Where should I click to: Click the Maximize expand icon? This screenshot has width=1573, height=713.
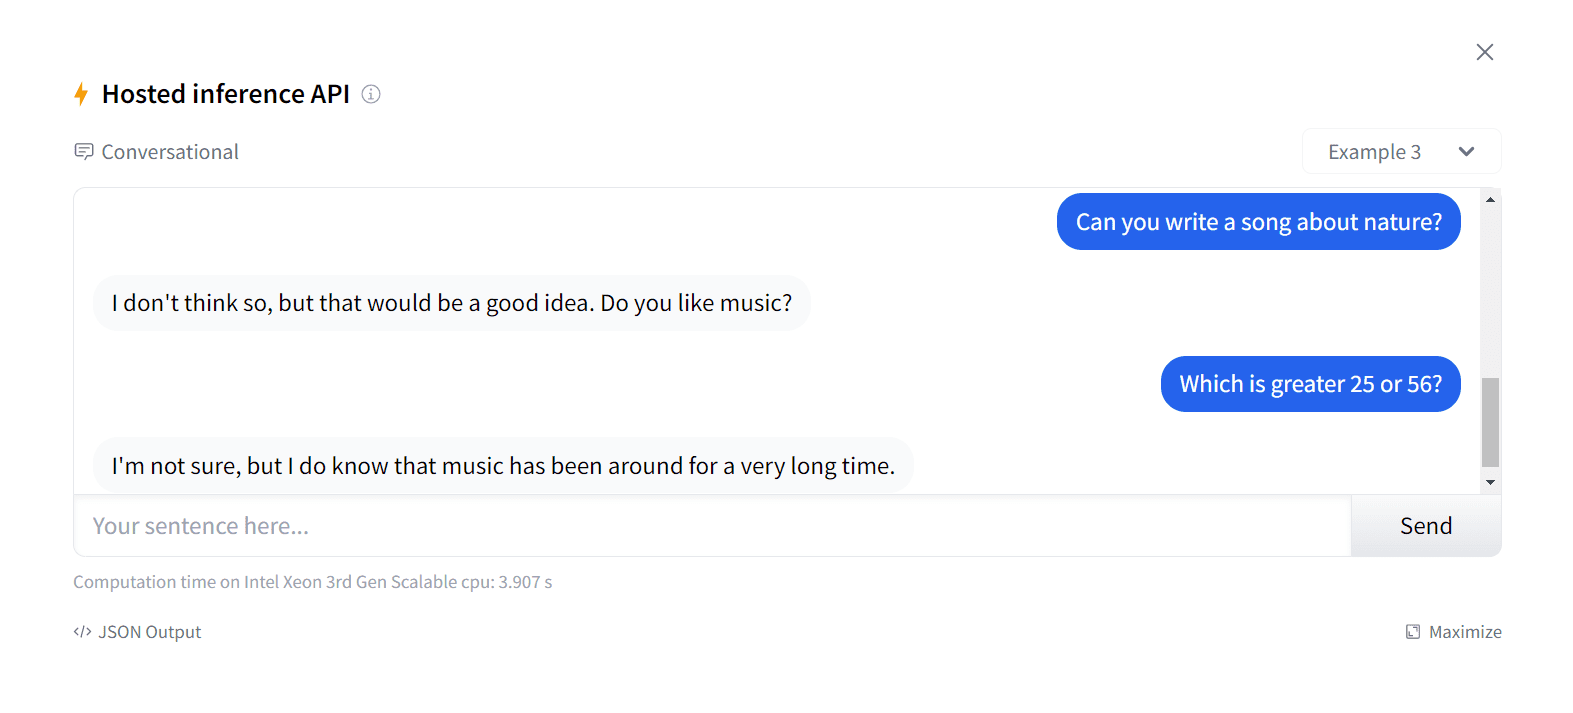[1413, 632]
